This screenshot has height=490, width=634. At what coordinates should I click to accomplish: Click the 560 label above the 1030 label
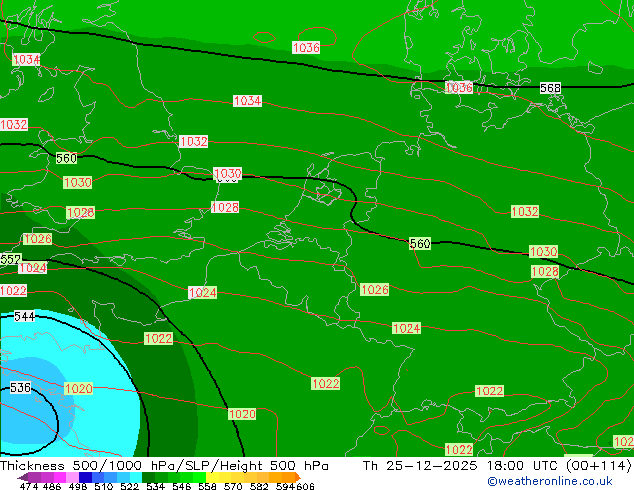tap(66, 158)
